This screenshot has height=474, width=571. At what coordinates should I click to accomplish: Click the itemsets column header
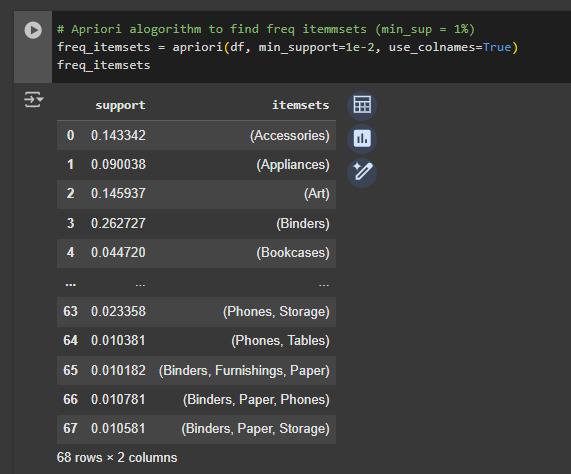click(x=300, y=105)
